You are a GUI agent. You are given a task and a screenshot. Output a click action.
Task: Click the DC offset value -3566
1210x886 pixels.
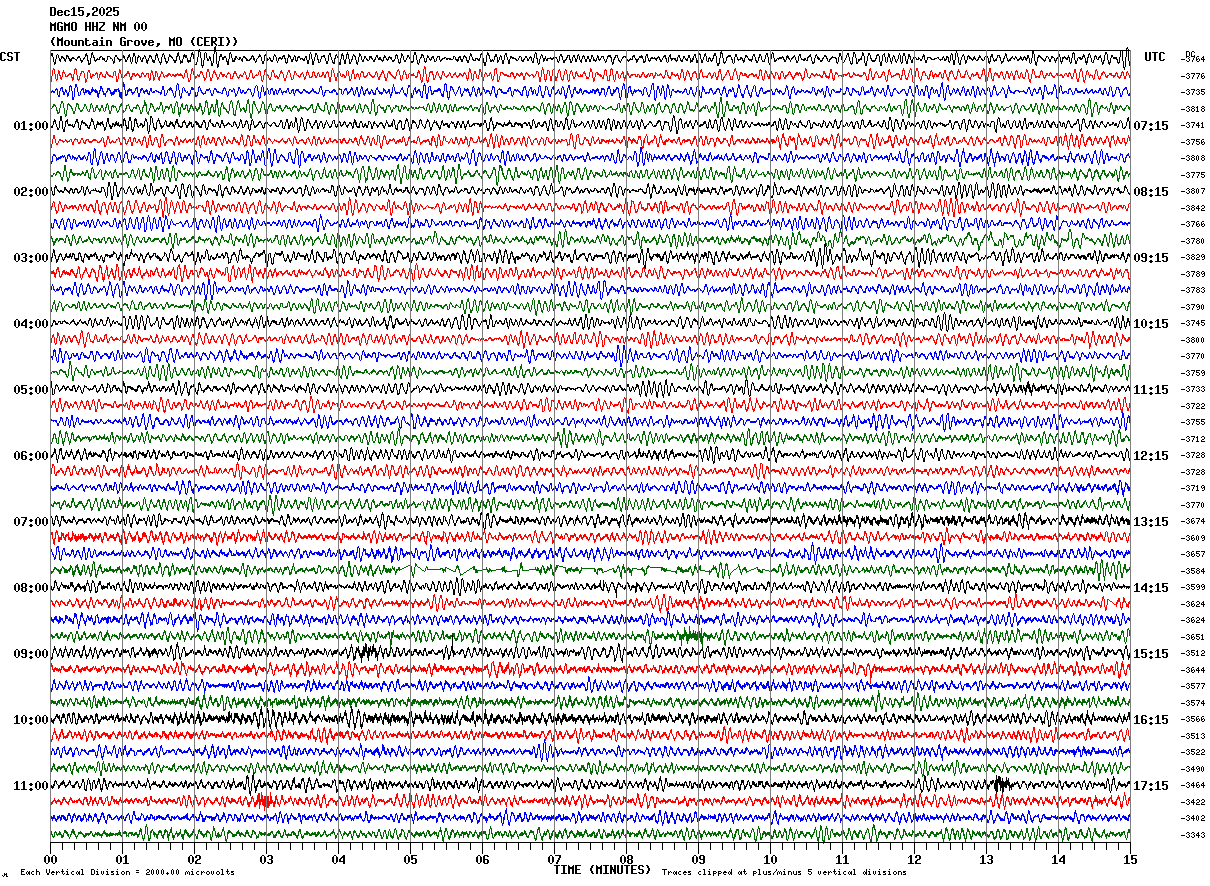click(1193, 719)
